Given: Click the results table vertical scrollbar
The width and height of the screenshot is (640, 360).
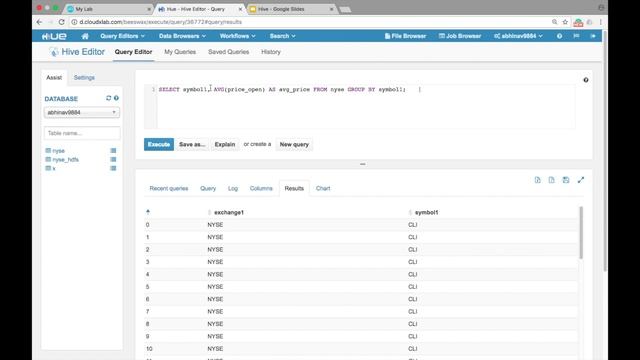Looking at the screenshot, I should pyautogui.click(x=581, y=233).
